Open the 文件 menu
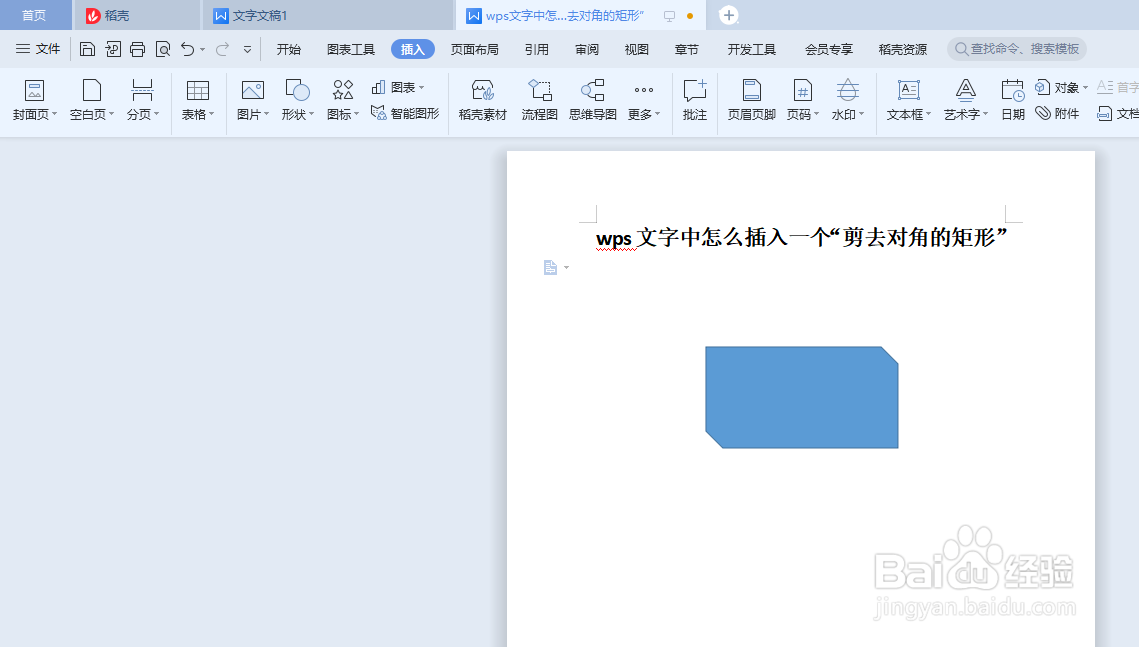 click(38, 49)
